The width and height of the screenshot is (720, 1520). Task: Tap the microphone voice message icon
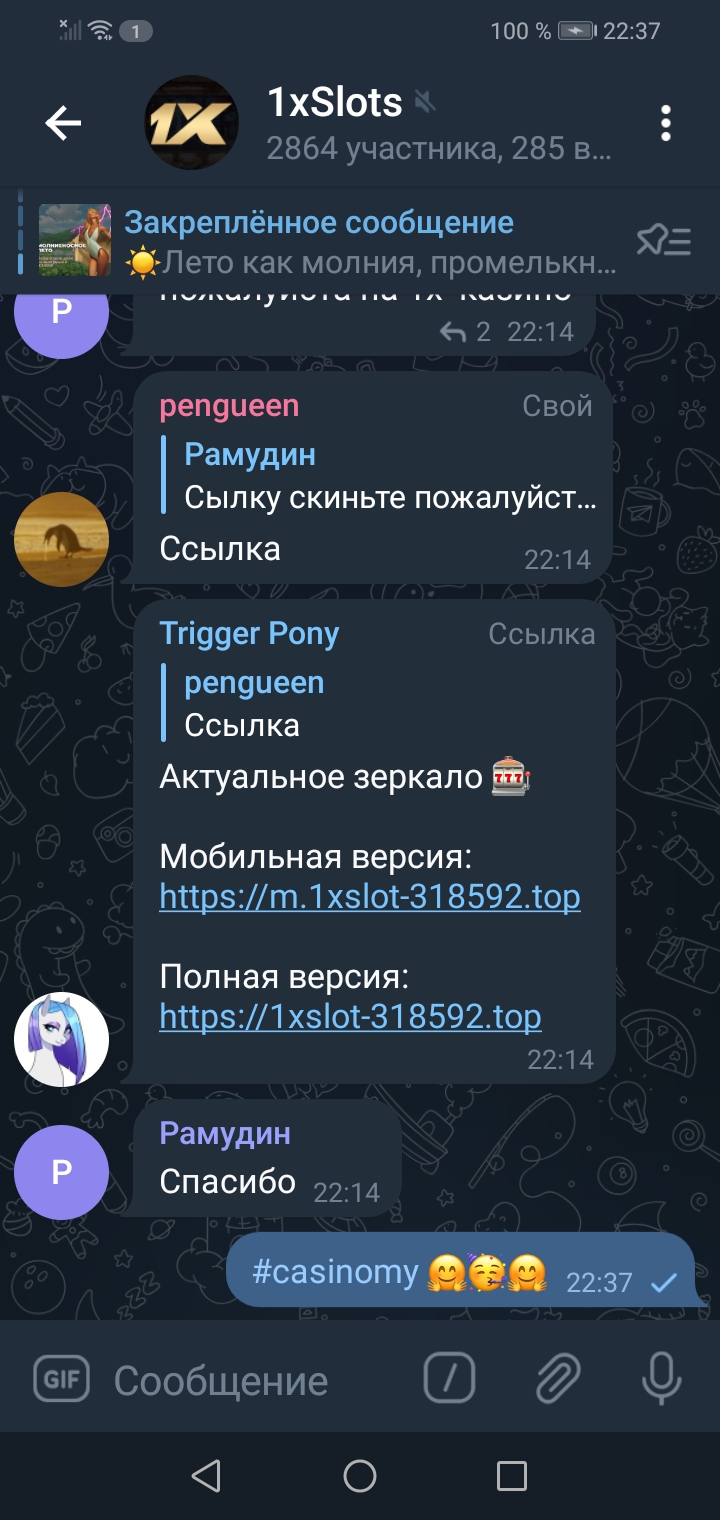[x=661, y=1380]
